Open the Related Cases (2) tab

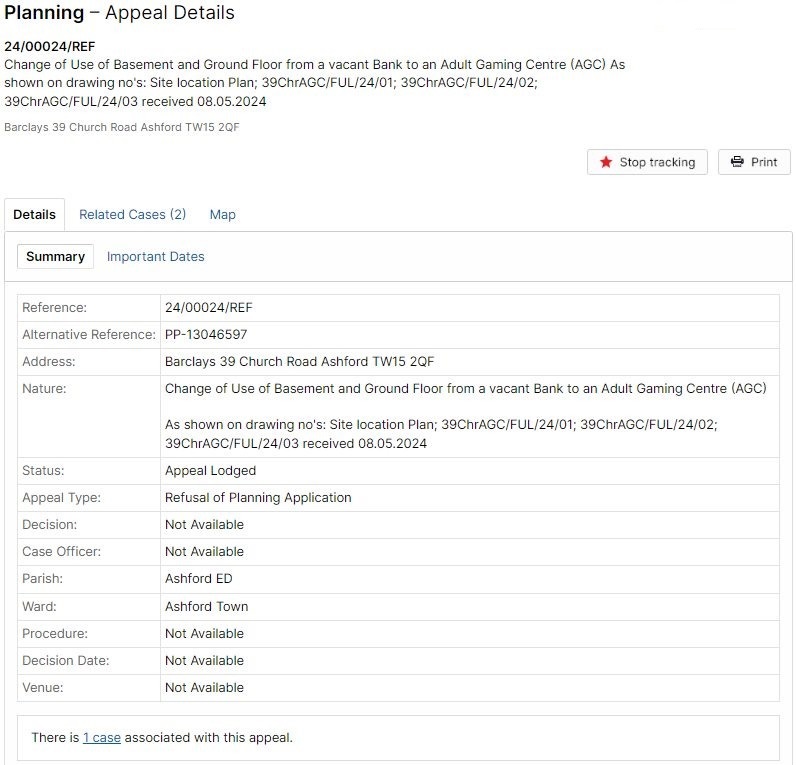click(x=132, y=214)
